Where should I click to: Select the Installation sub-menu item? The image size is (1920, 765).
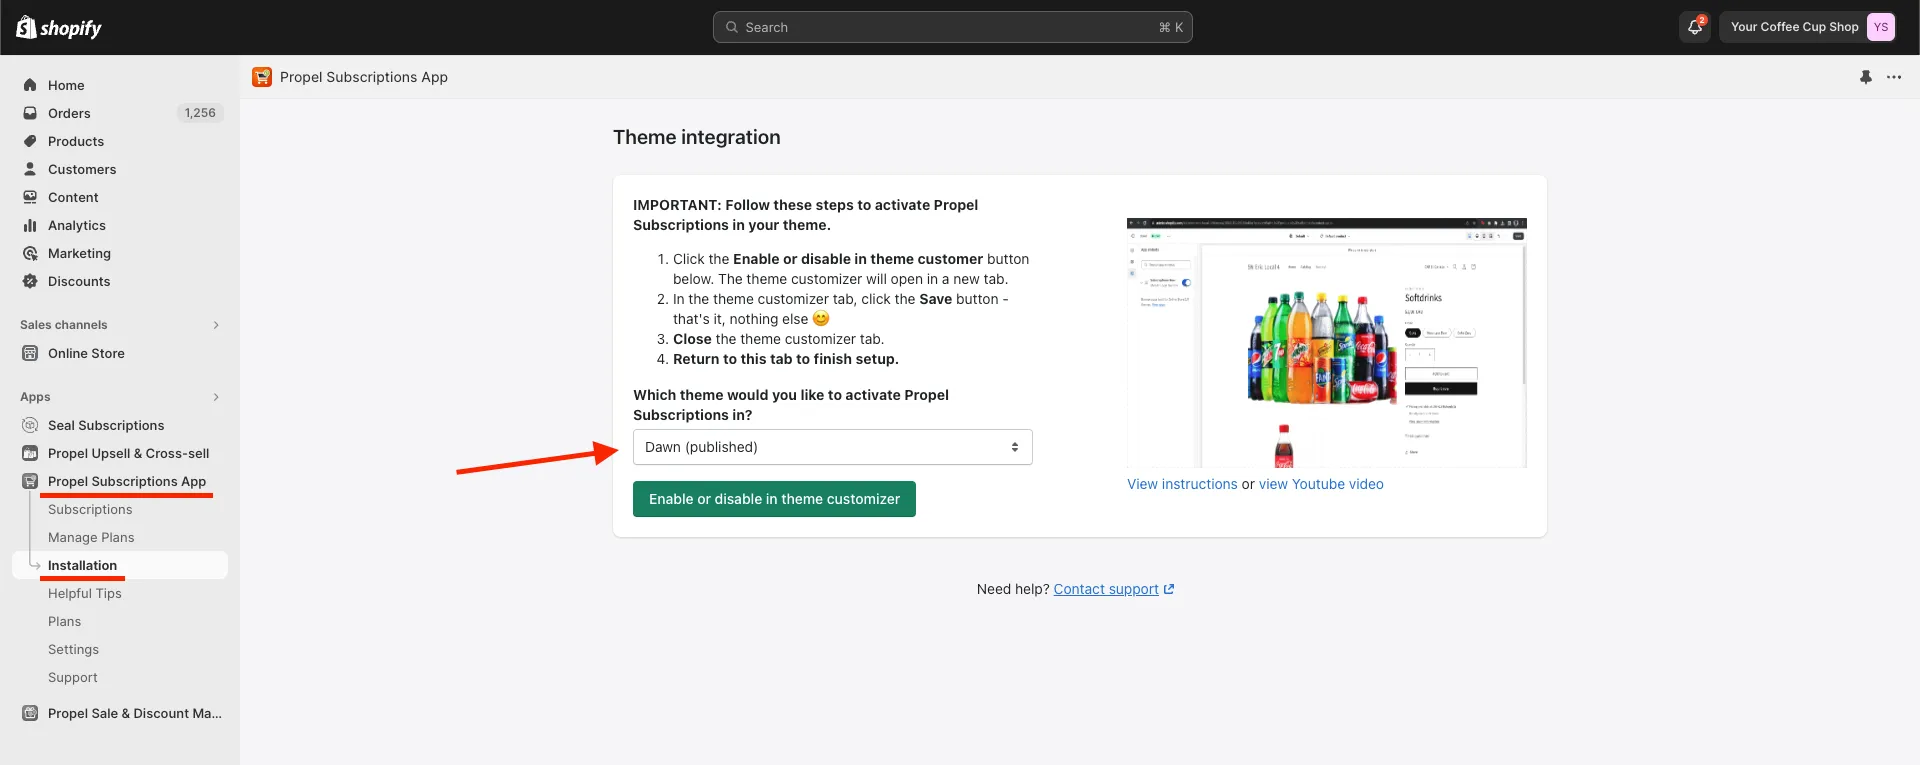point(120,565)
